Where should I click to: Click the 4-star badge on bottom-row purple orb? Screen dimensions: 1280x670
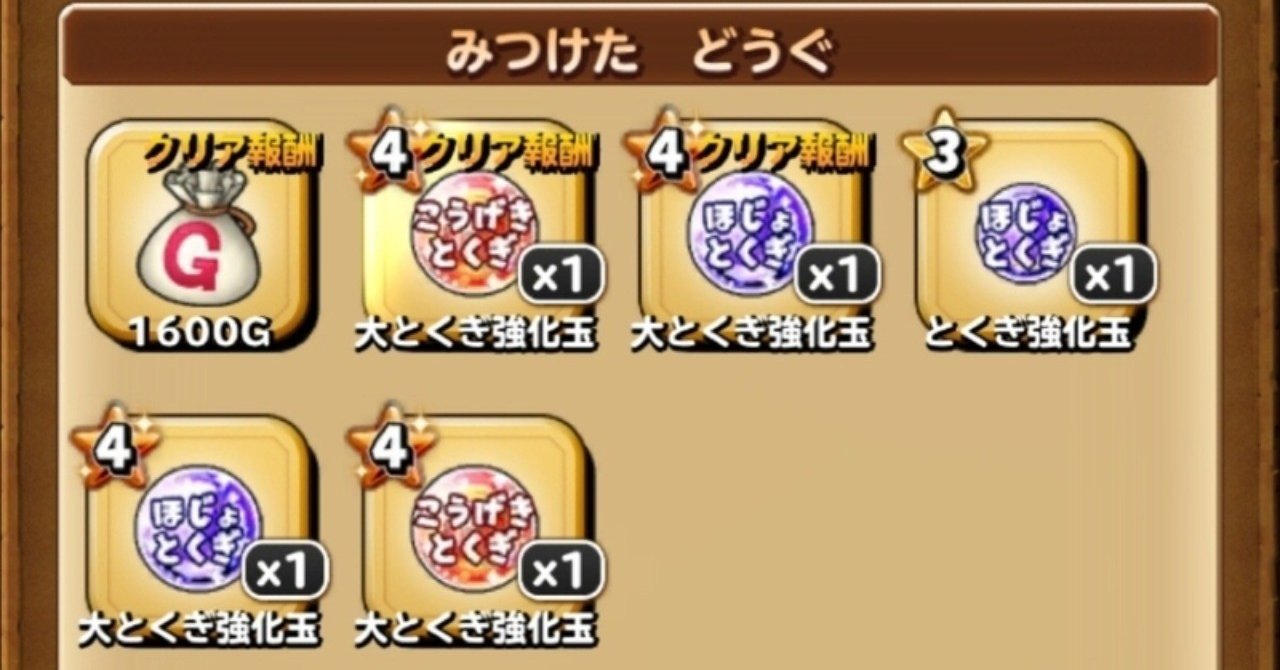(x=116, y=447)
